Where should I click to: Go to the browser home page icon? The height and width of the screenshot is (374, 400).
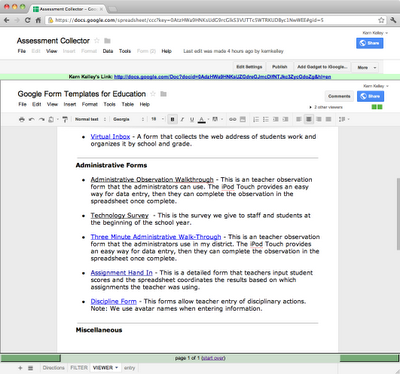pos(38,20)
